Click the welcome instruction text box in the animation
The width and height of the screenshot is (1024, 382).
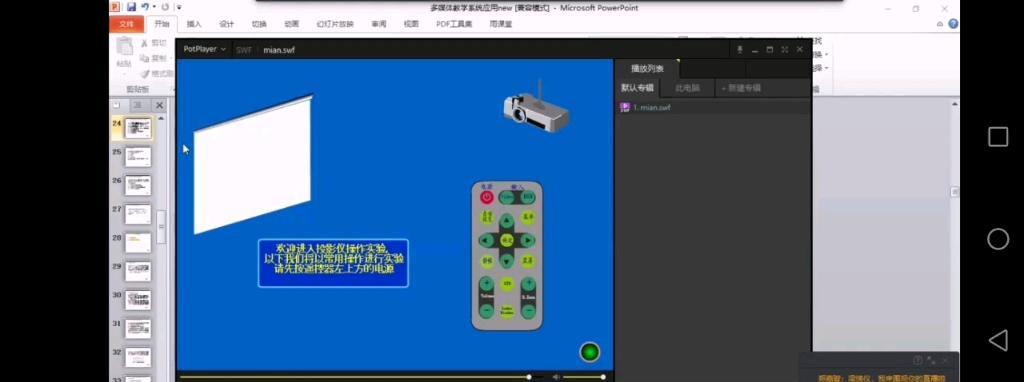pyautogui.click(x=333, y=263)
